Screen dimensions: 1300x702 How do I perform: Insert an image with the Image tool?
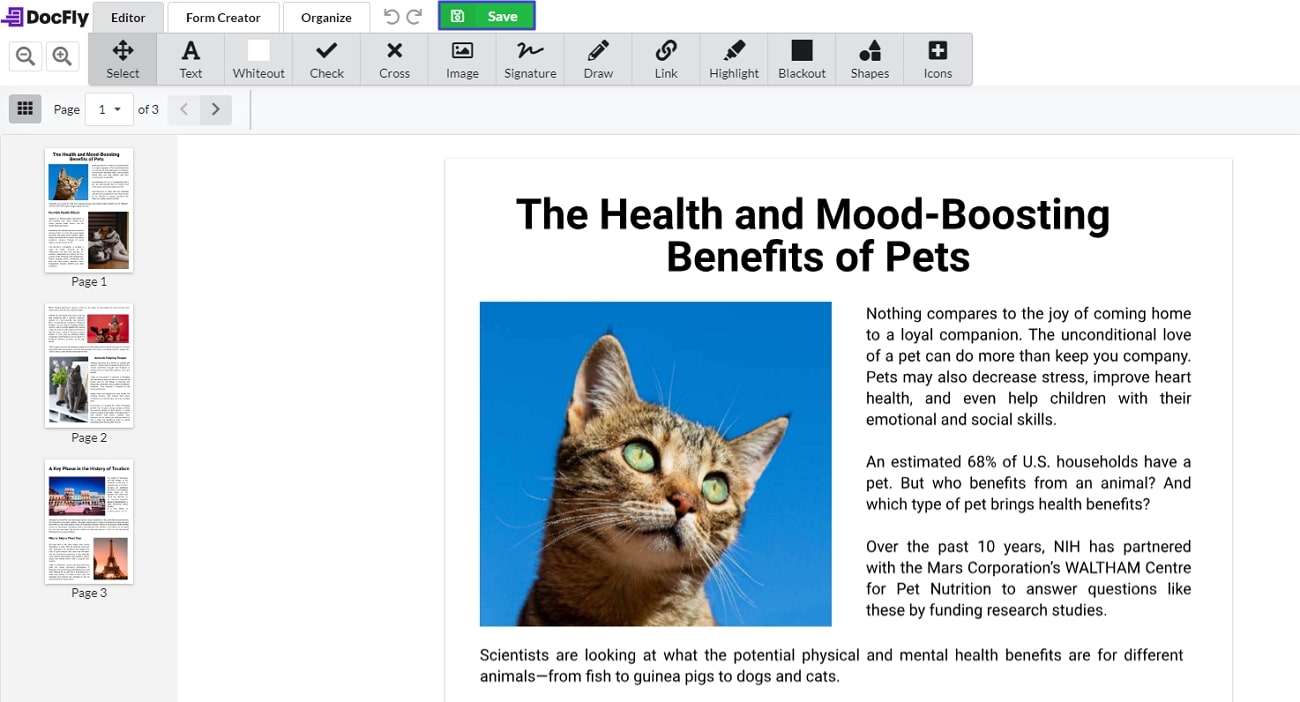[462, 59]
